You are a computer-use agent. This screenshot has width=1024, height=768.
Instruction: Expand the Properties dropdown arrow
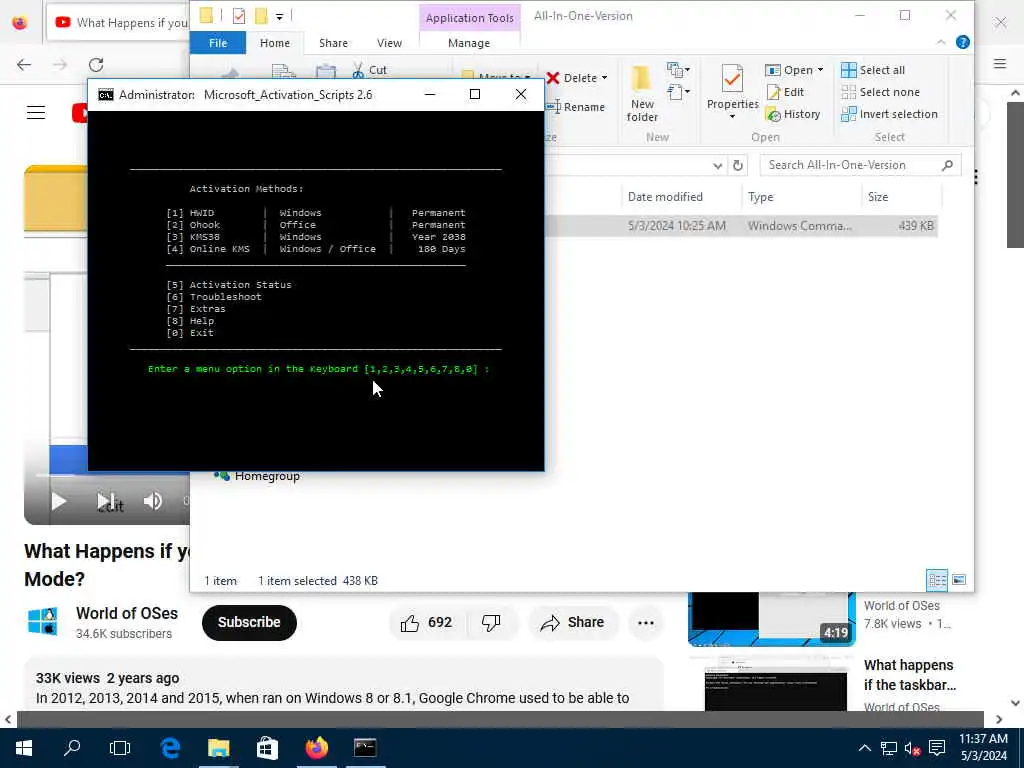click(732, 116)
